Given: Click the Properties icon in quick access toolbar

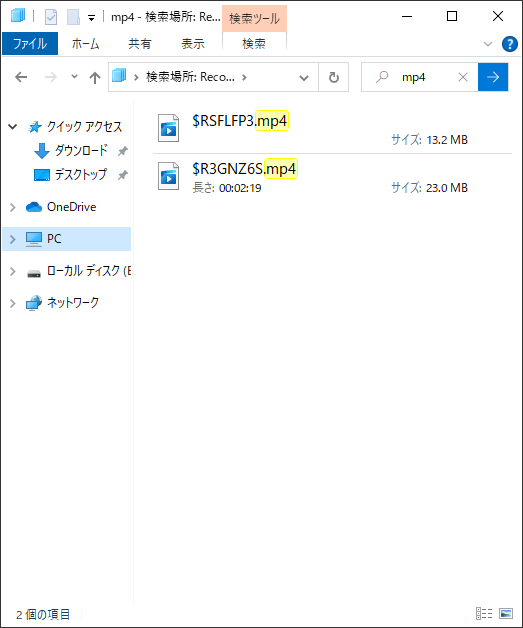Looking at the screenshot, I should [x=51, y=17].
